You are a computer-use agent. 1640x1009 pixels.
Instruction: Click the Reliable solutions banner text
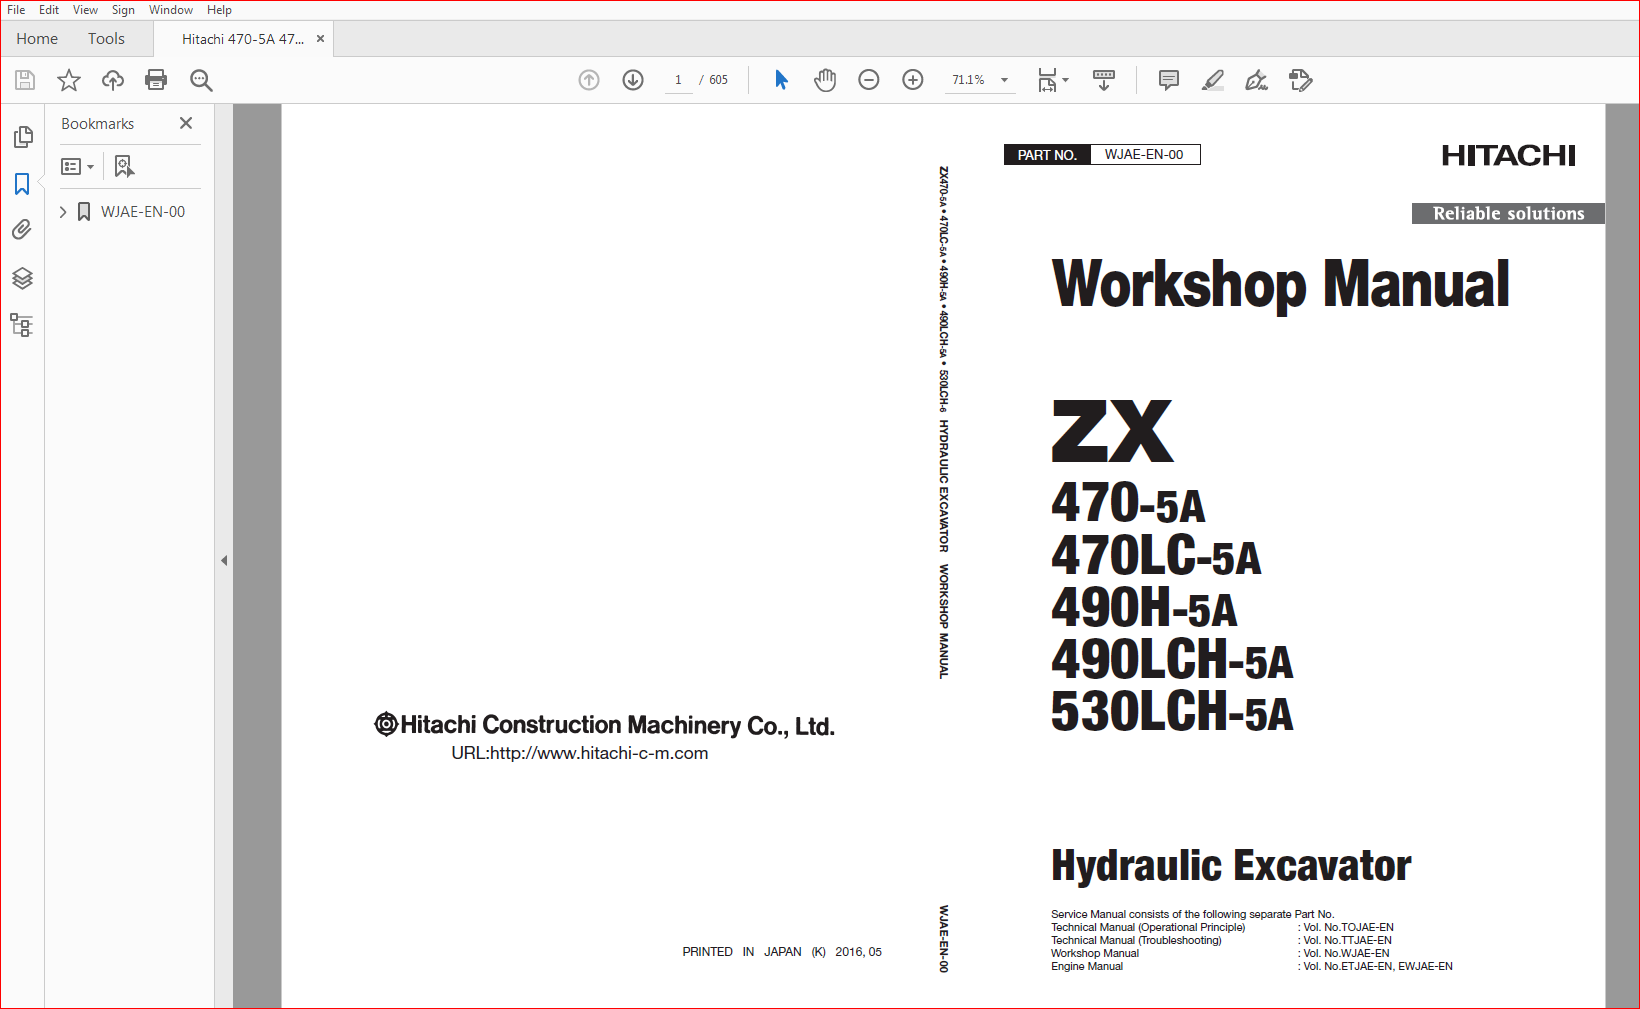pos(1508,213)
